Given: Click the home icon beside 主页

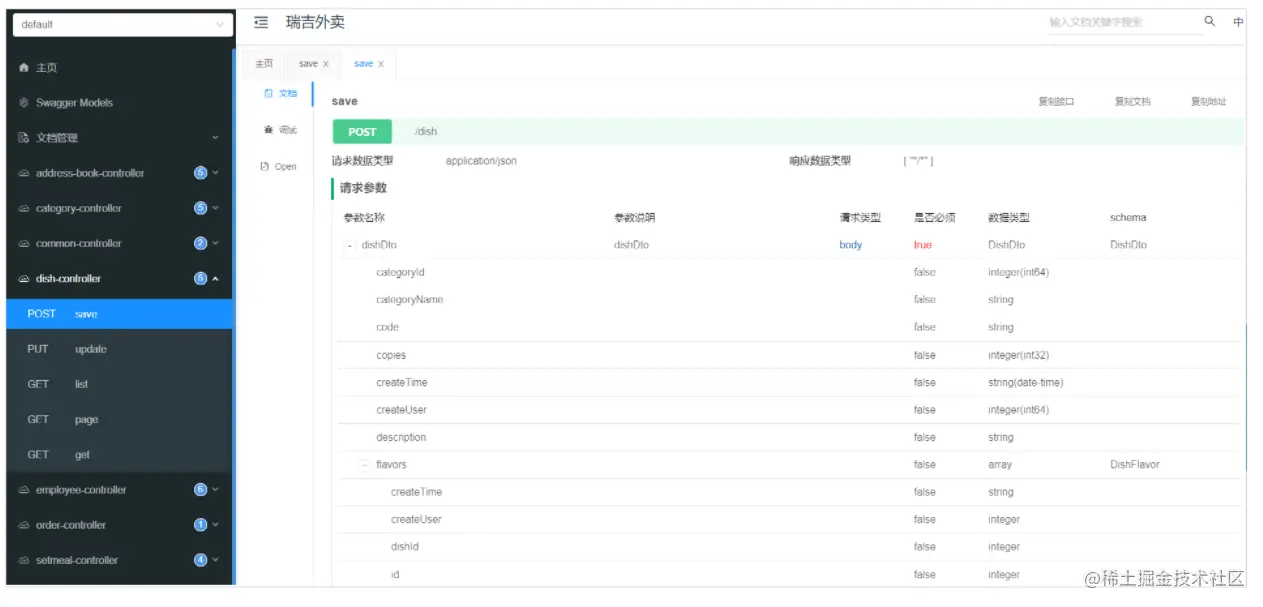Looking at the screenshot, I should [24, 67].
